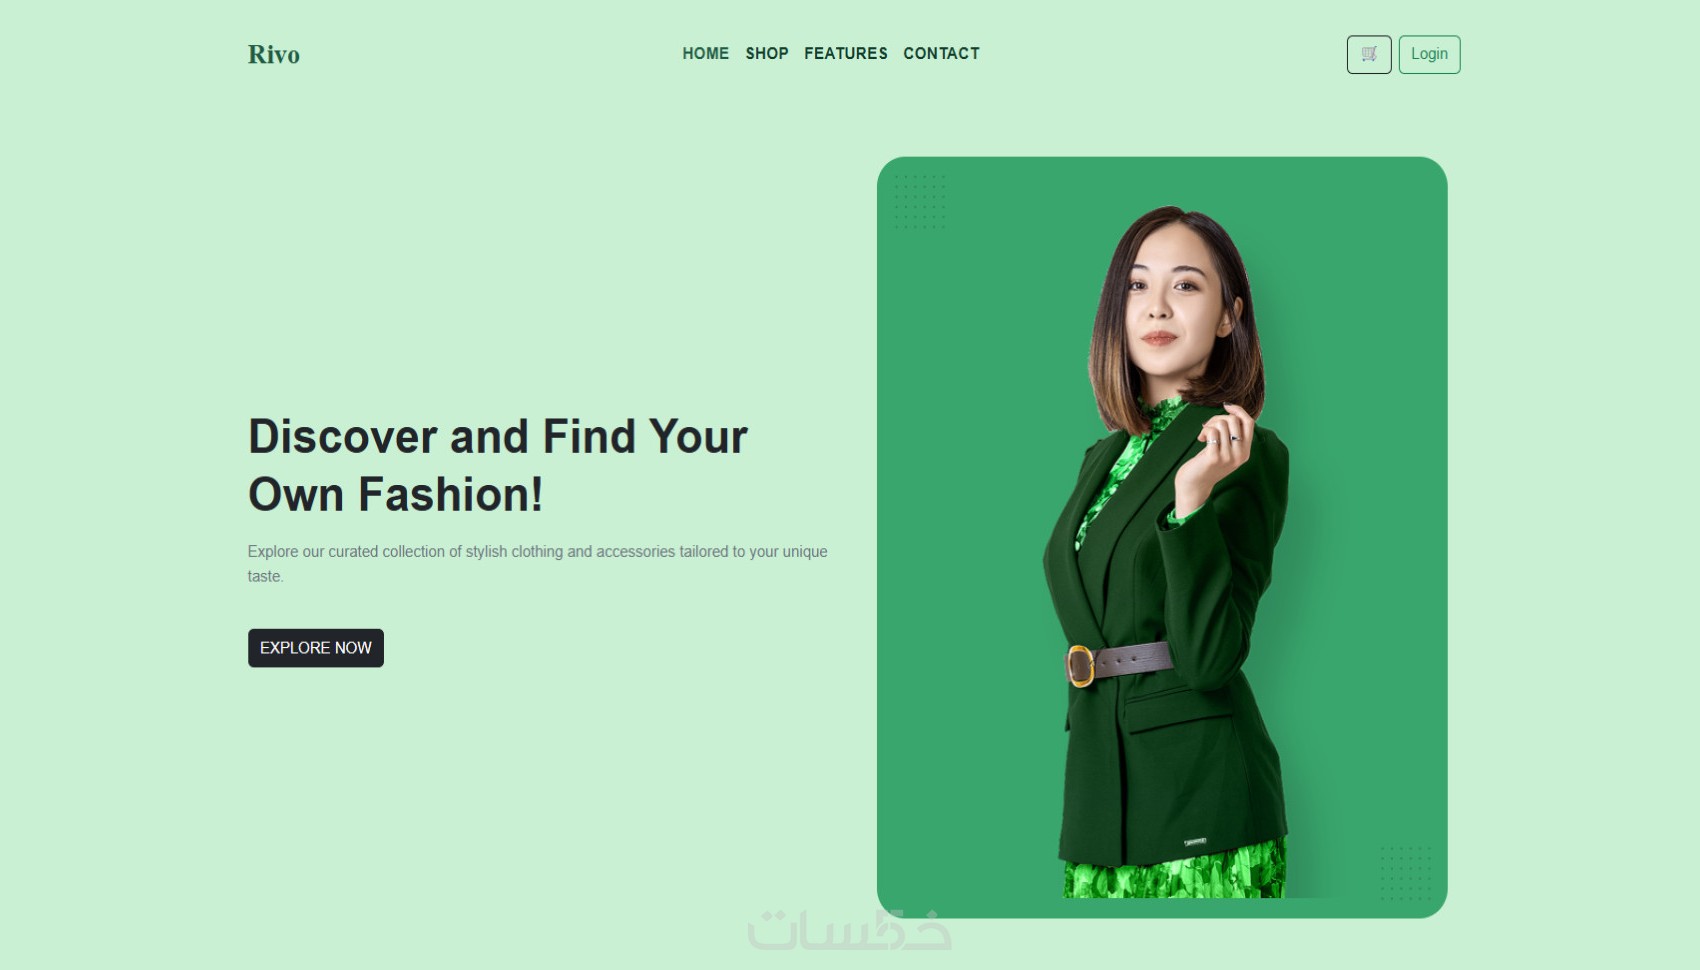Click the dotted pattern at the card's top-left
Viewport: 1700px width, 970px height.
[919, 202]
